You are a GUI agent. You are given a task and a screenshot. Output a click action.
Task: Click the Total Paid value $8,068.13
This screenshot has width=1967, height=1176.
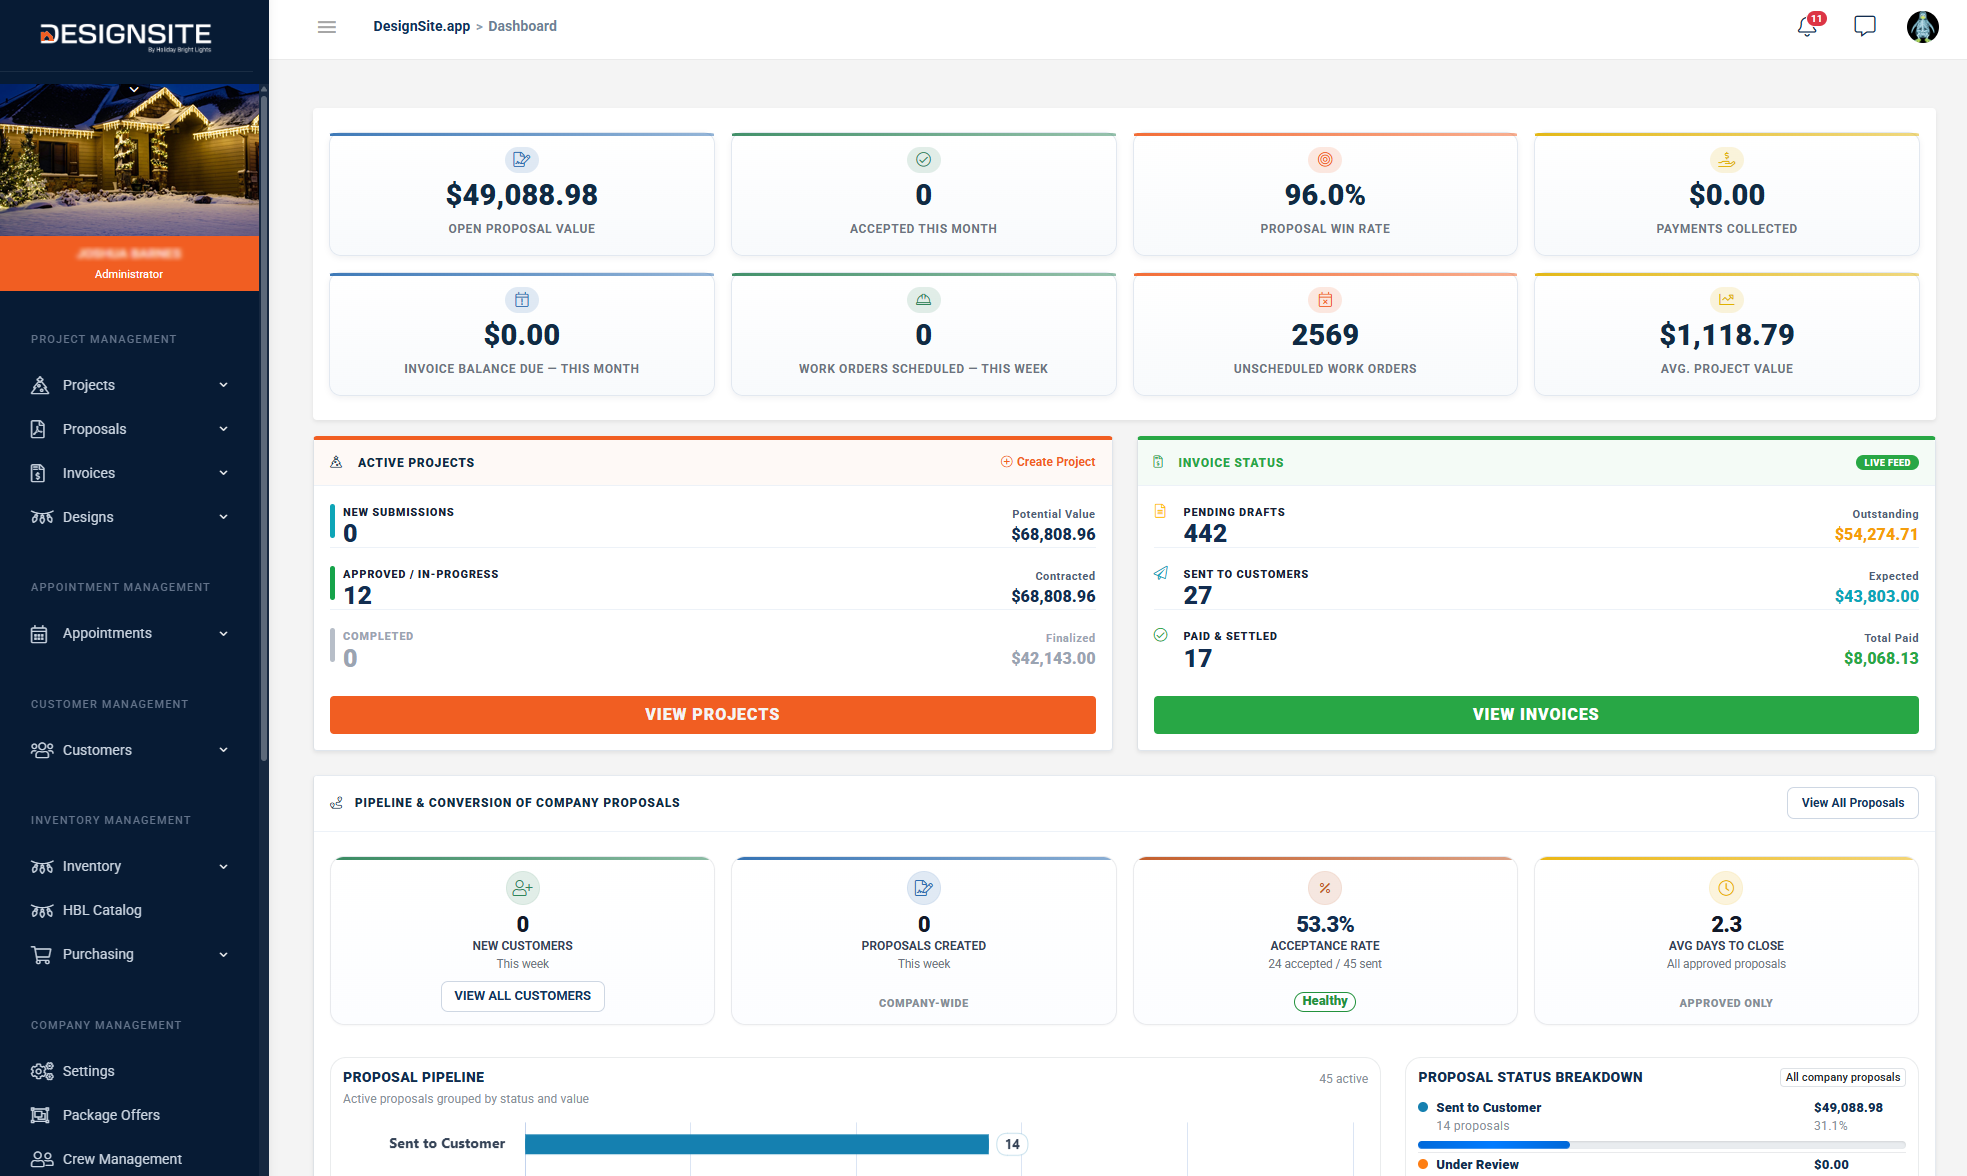[1881, 658]
